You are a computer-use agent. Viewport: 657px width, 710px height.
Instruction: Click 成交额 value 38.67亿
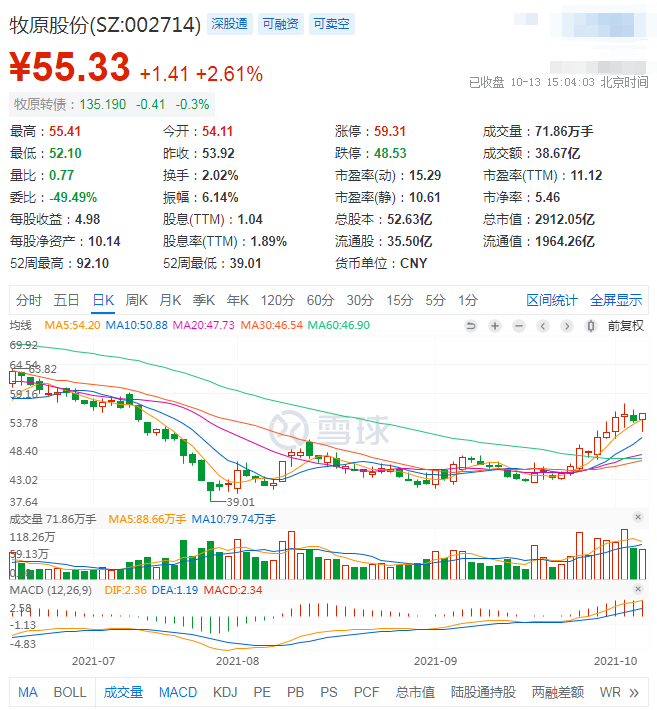coord(557,154)
